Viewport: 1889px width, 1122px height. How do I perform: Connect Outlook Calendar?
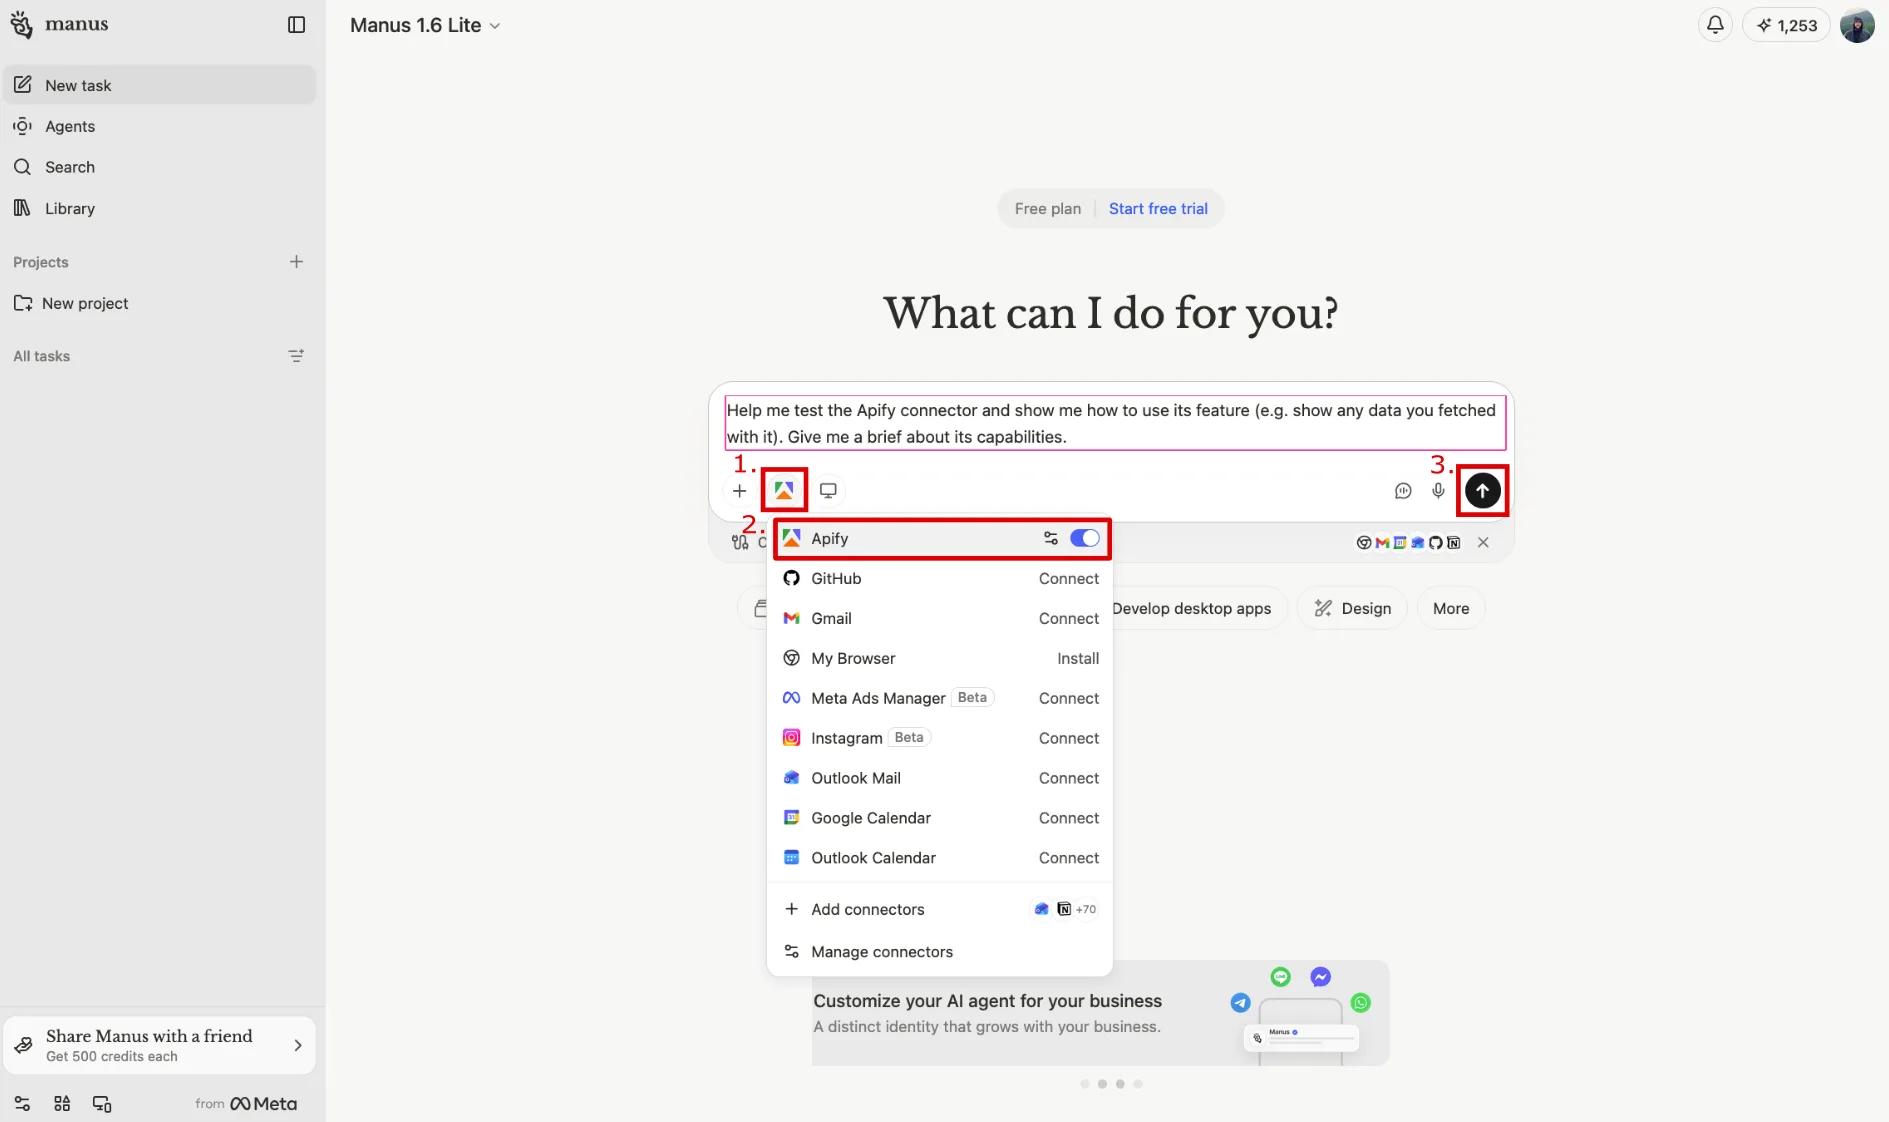[1068, 858]
